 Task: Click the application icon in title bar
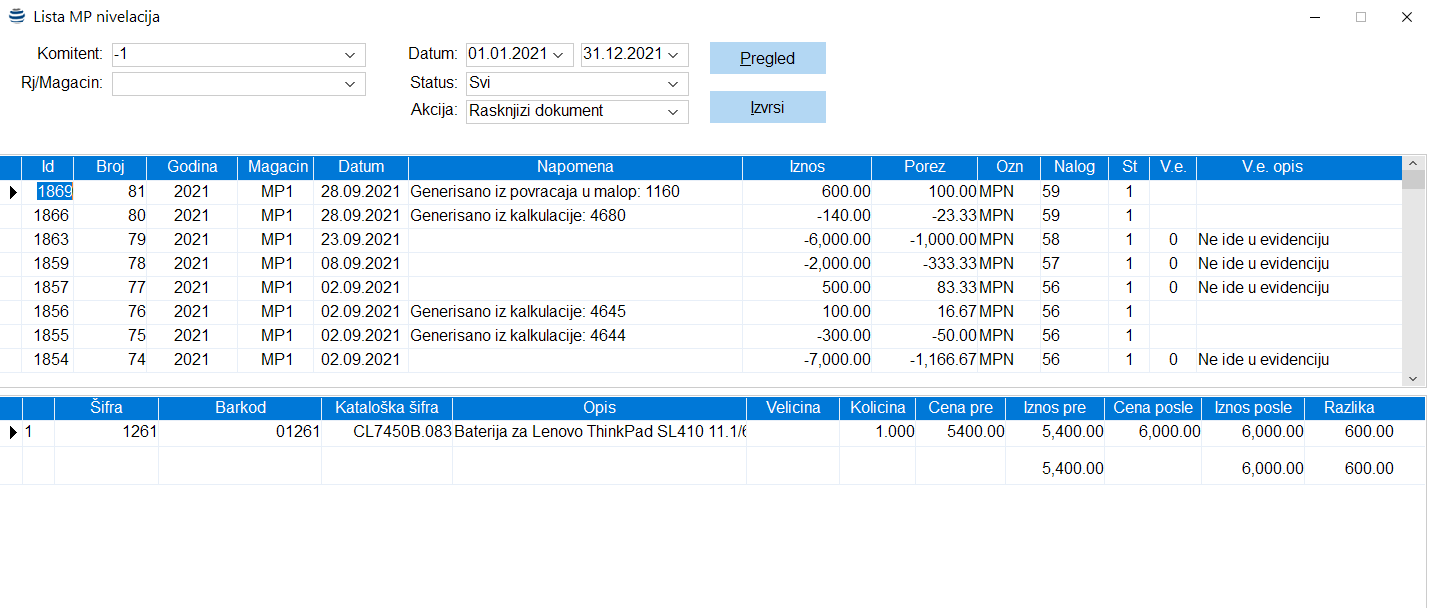[x=17, y=17]
